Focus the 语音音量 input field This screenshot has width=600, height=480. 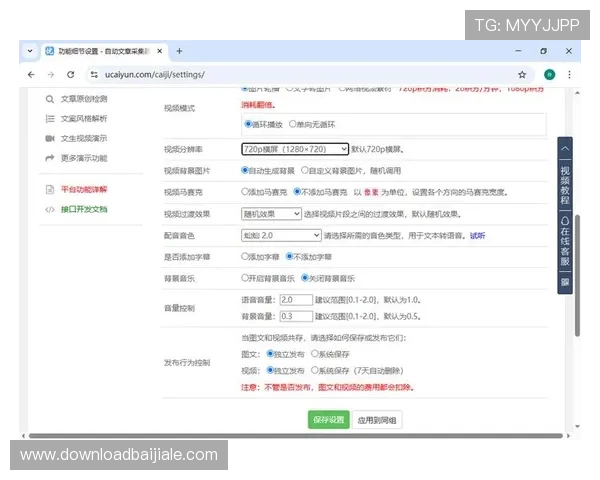[x=296, y=300]
